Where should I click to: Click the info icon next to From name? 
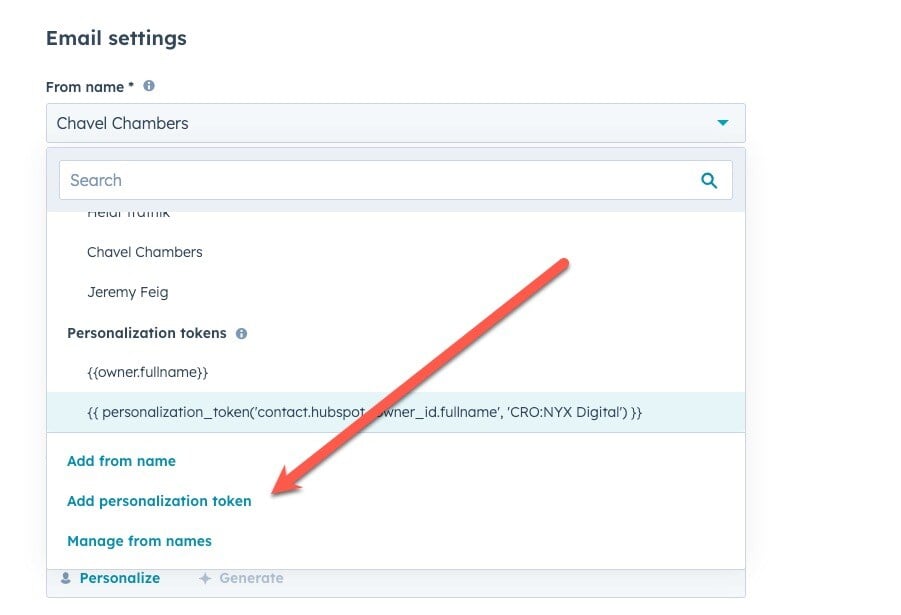pos(147,86)
